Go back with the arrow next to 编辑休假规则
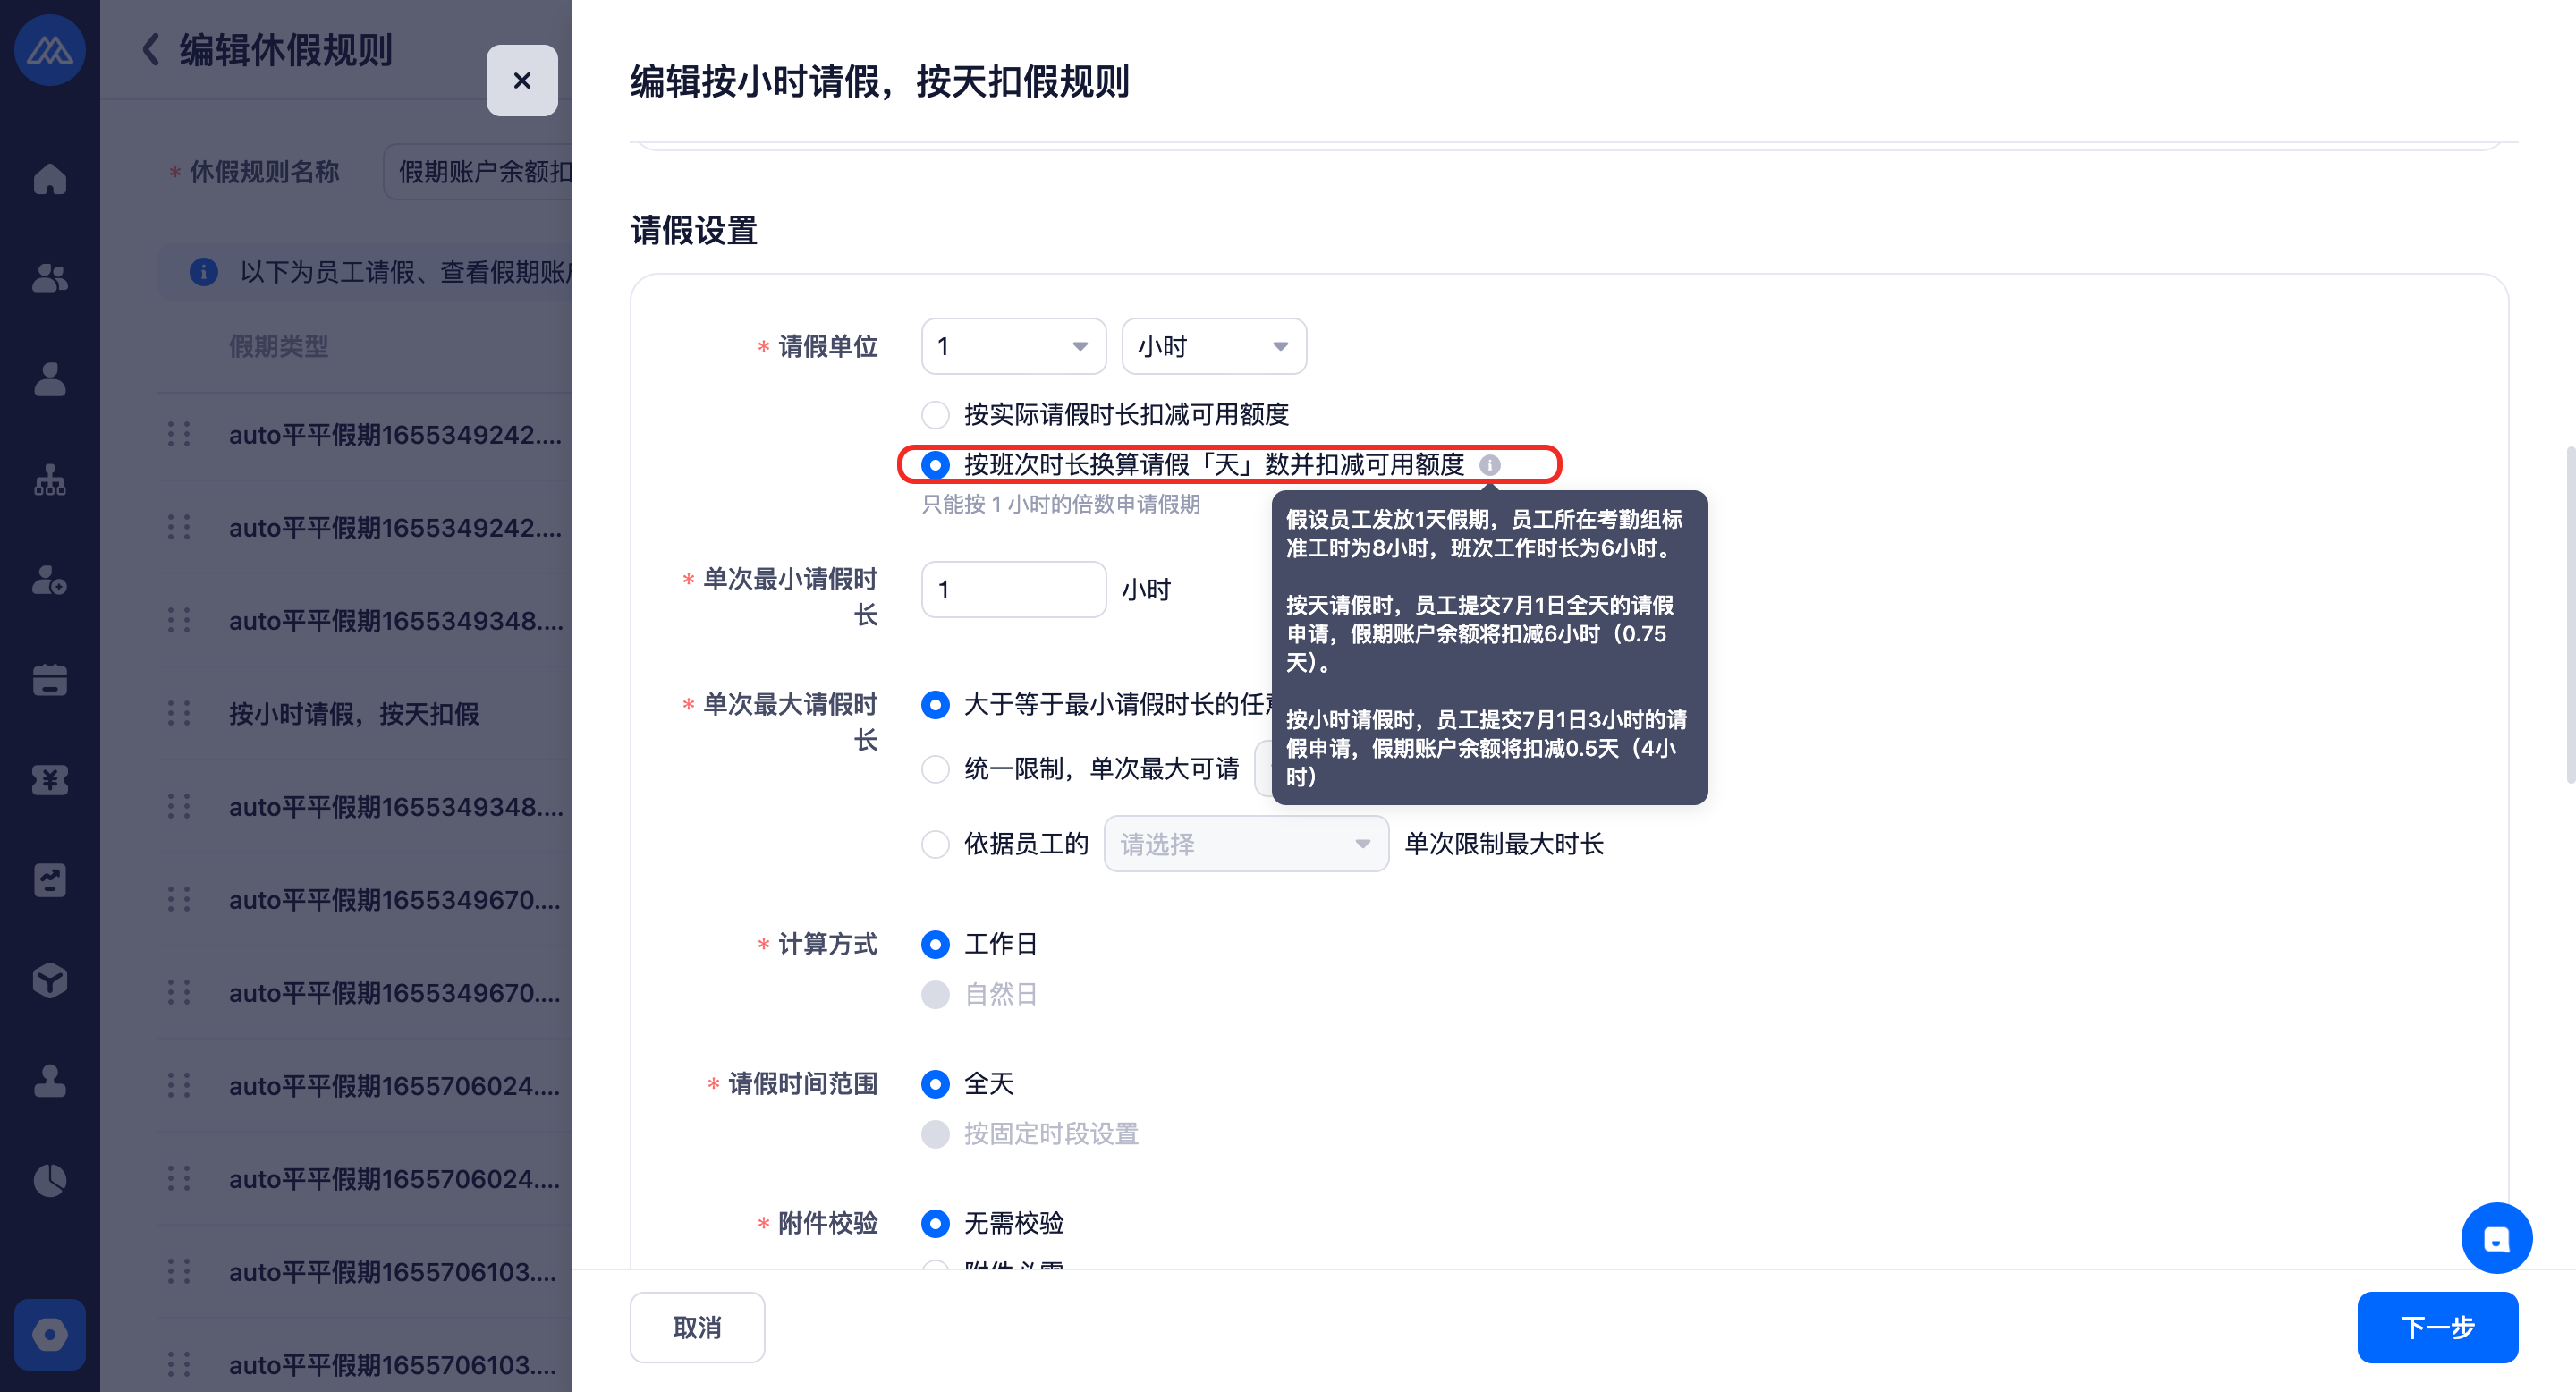2576x1392 pixels. (150, 49)
